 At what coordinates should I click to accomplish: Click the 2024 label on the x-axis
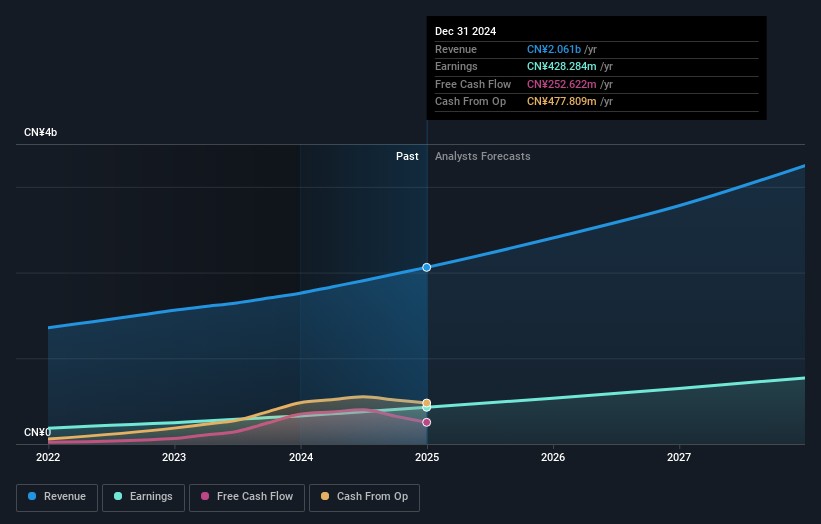point(300,457)
